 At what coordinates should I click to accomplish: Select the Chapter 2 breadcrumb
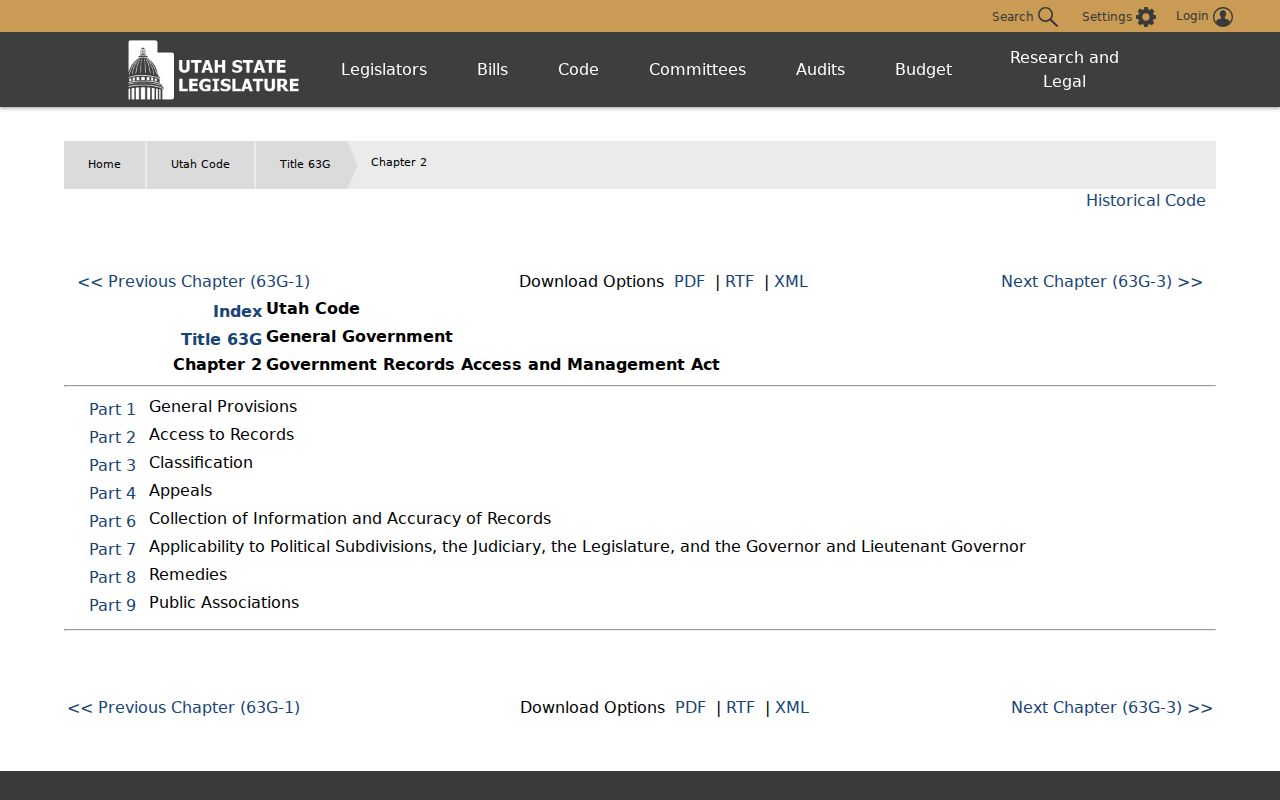pyautogui.click(x=399, y=162)
